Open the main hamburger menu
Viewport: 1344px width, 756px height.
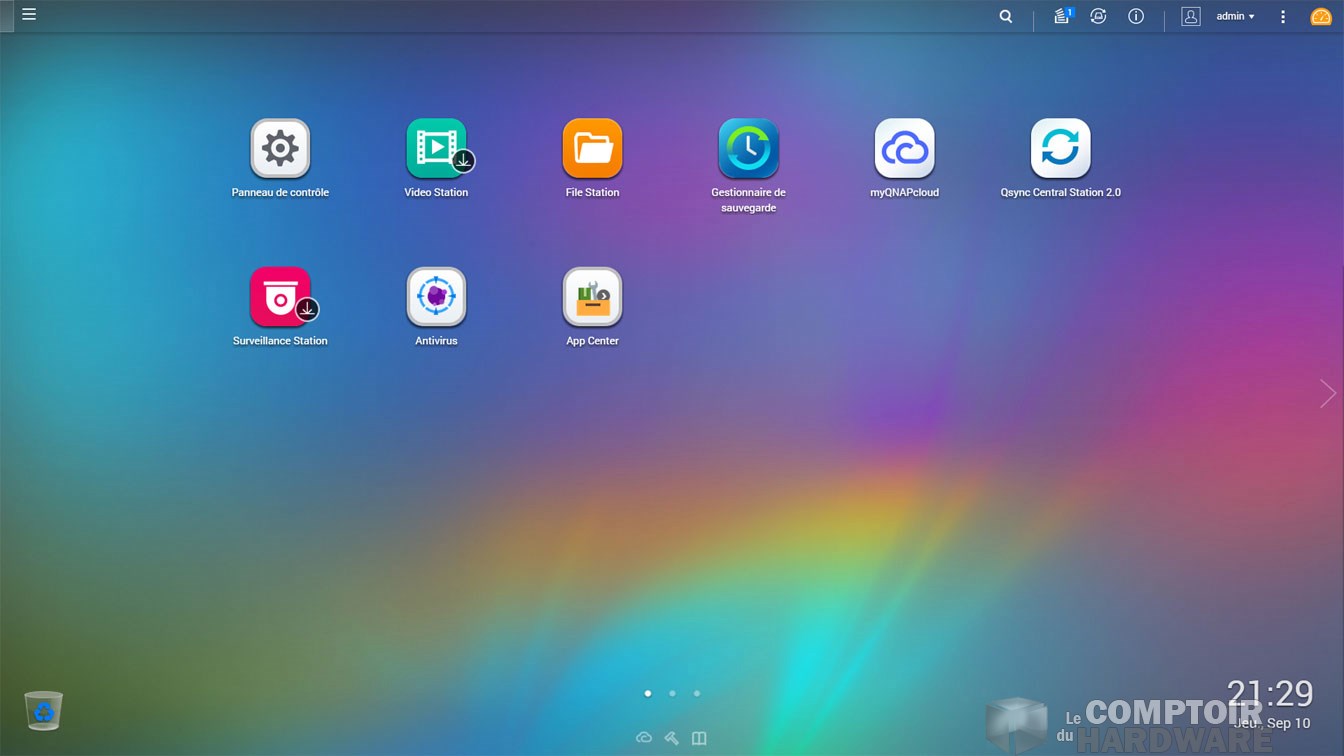(x=29, y=15)
